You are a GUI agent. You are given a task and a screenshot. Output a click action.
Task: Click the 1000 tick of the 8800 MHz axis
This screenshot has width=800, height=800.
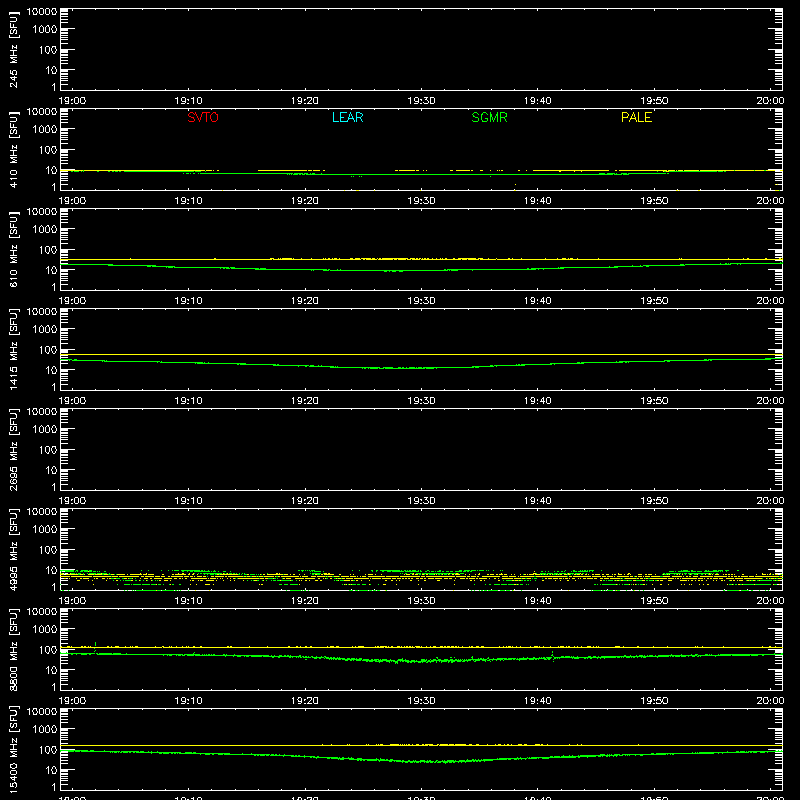[x=45, y=629]
